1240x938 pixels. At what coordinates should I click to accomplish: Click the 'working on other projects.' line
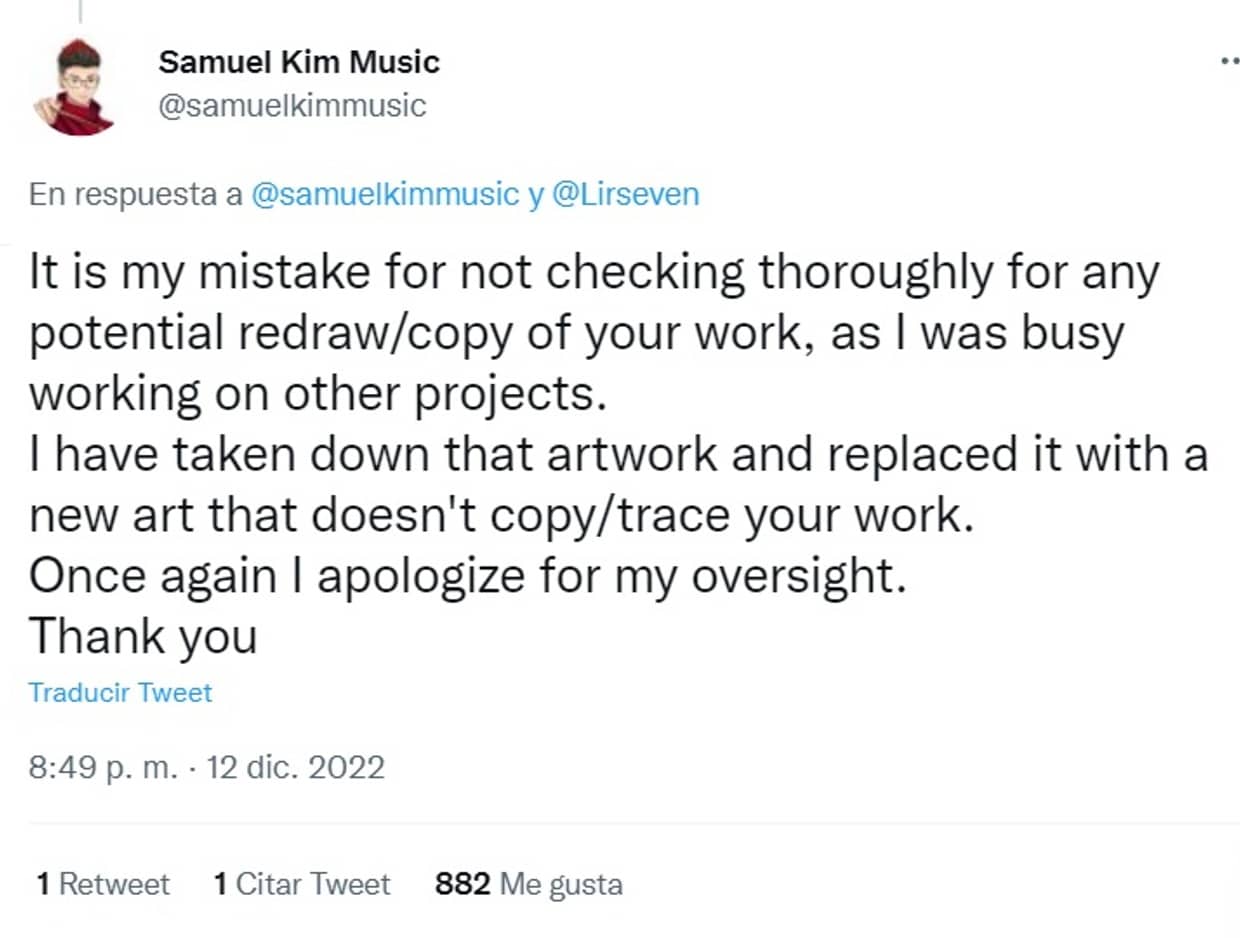tap(318, 394)
